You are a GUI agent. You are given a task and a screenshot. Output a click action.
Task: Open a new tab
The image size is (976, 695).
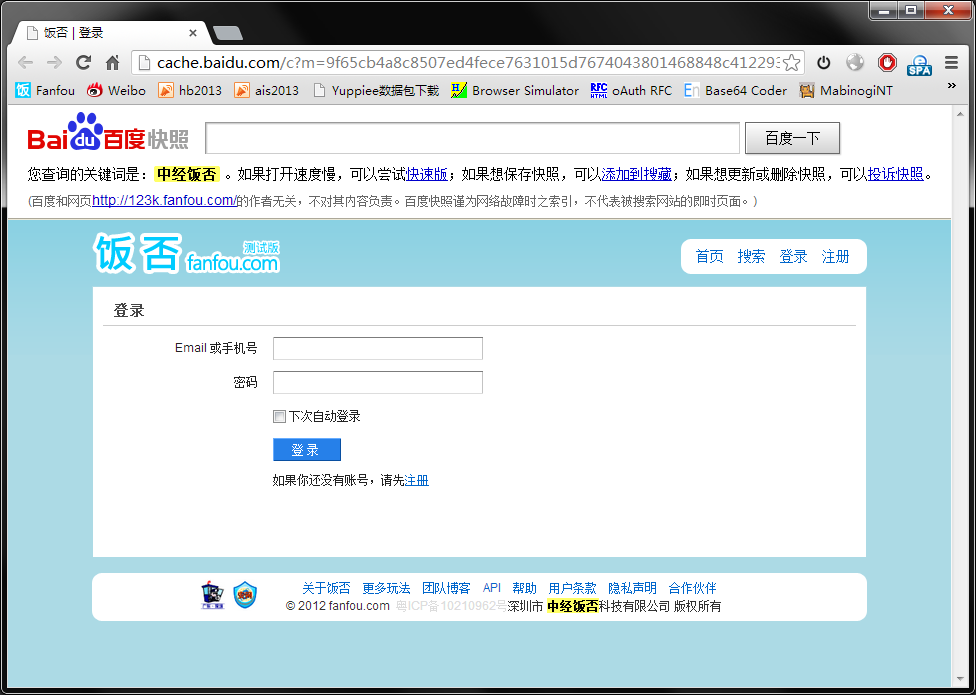tap(227, 33)
